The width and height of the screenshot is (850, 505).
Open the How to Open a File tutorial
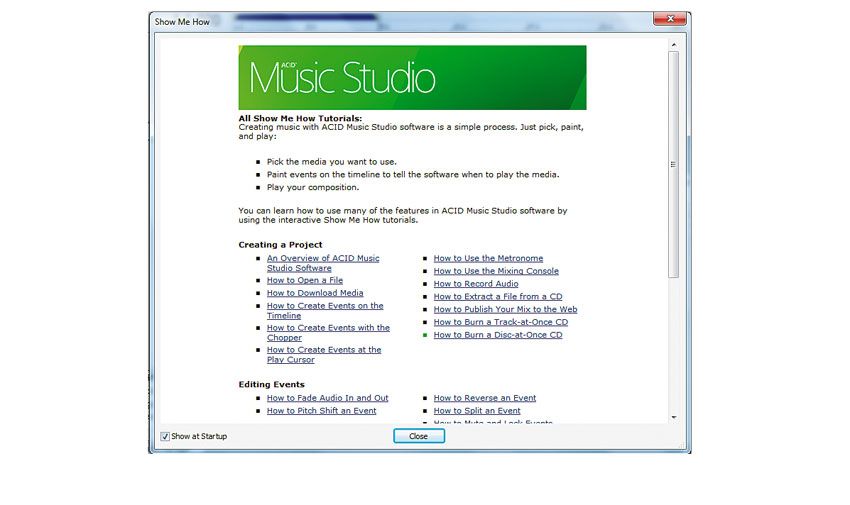click(305, 280)
